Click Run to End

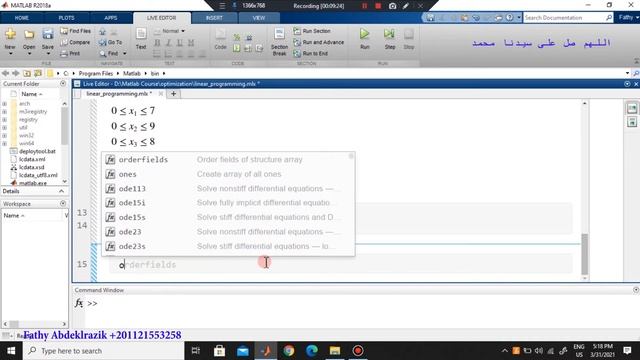point(311,53)
